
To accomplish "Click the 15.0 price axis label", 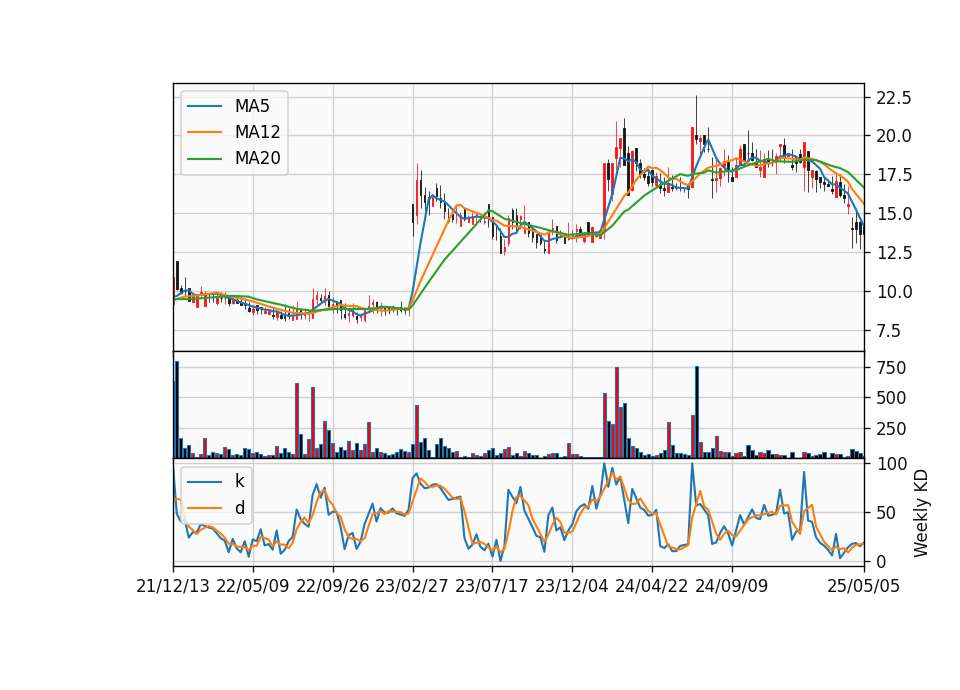I will (894, 214).
